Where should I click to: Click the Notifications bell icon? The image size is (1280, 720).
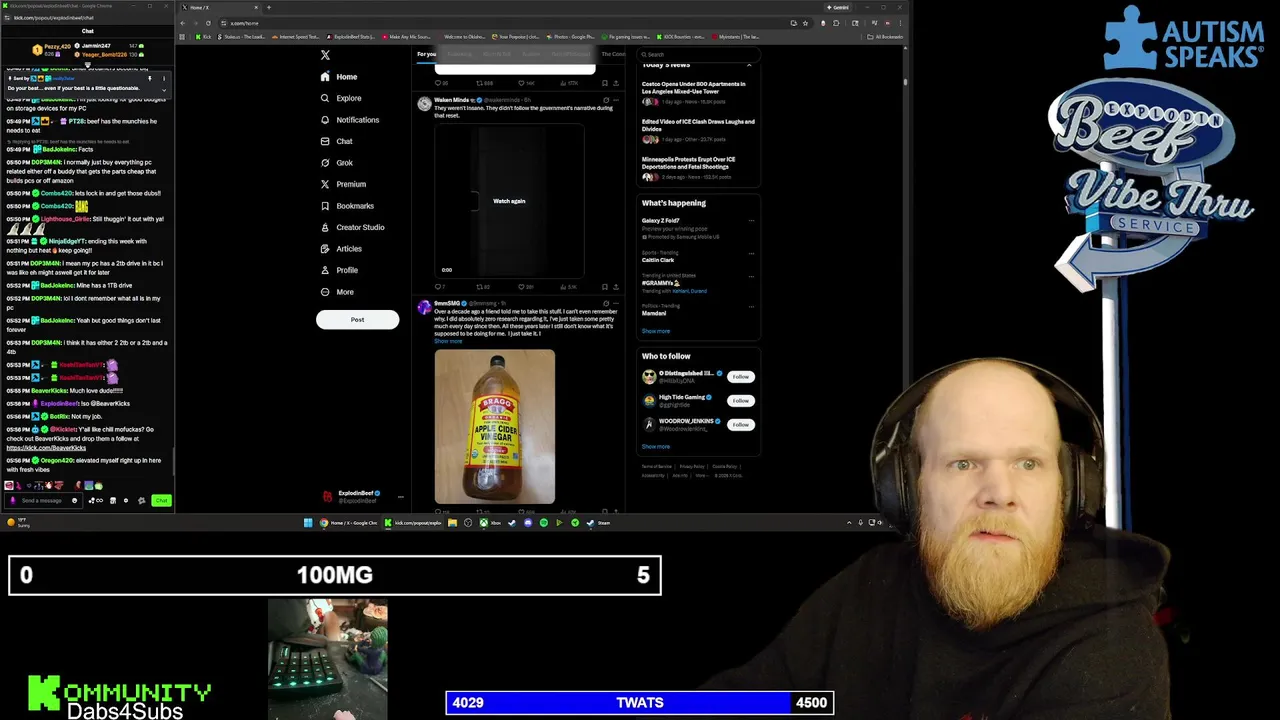click(x=325, y=120)
